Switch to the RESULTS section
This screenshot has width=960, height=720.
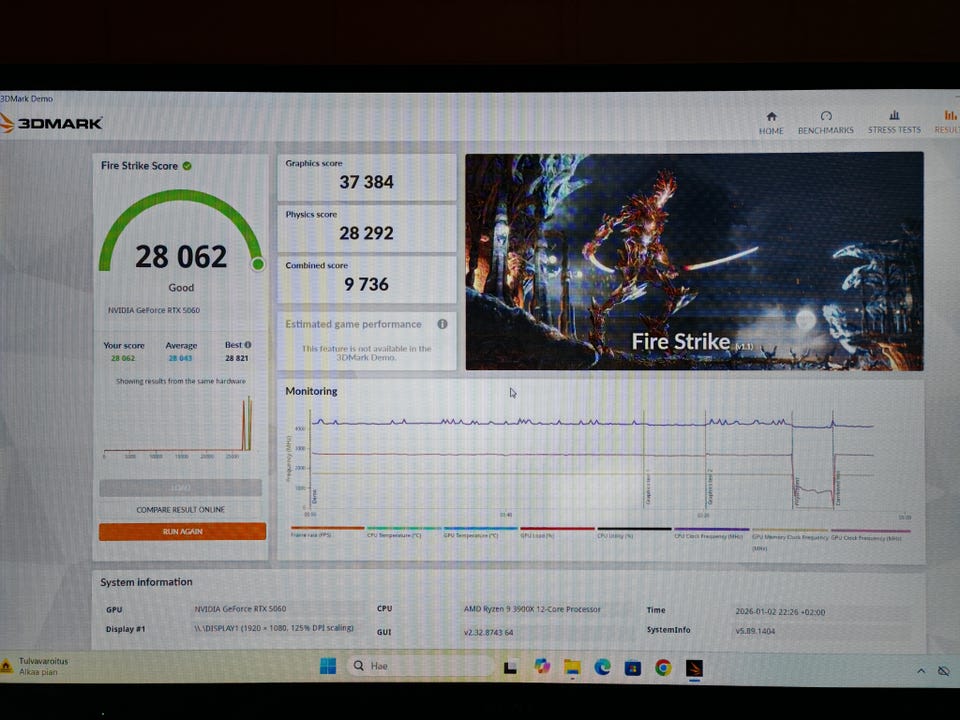(948, 122)
